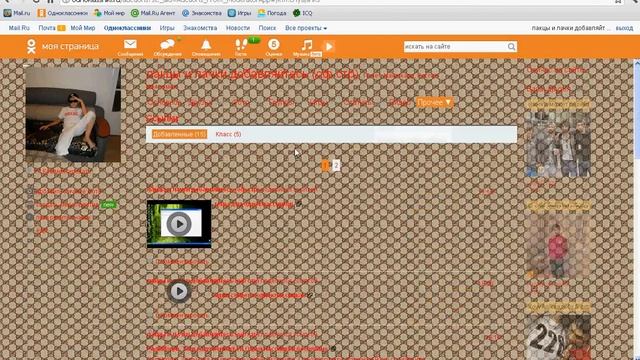This screenshot has height=360, width=640.
Task: Click the search magnifier icon
Action: [511, 47]
